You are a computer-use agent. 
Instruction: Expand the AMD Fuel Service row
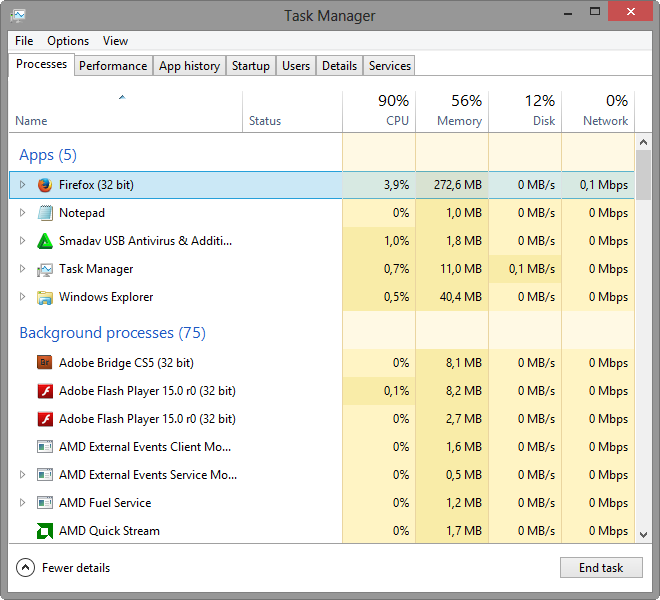(x=22, y=502)
